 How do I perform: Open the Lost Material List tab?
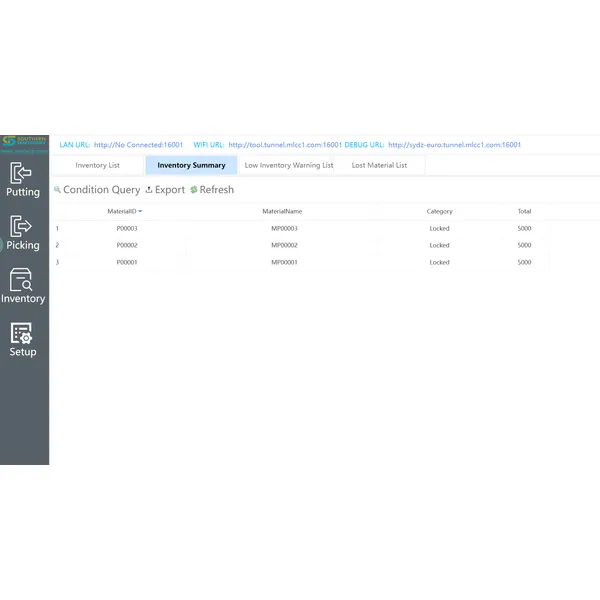click(379, 165)
